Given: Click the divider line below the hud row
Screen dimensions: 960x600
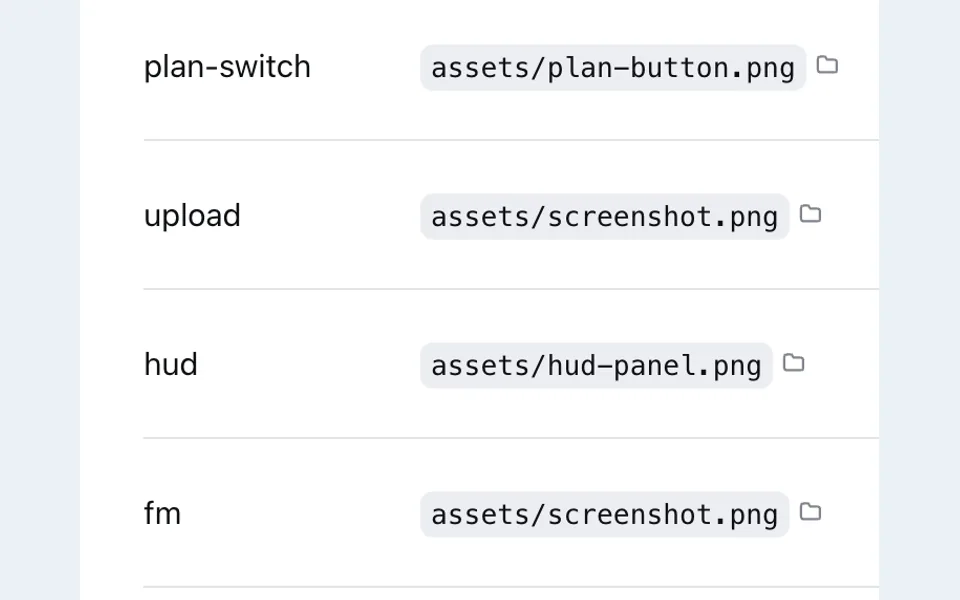Looking at the screenshot, I should pyautogui.click(x=511, y=438).
